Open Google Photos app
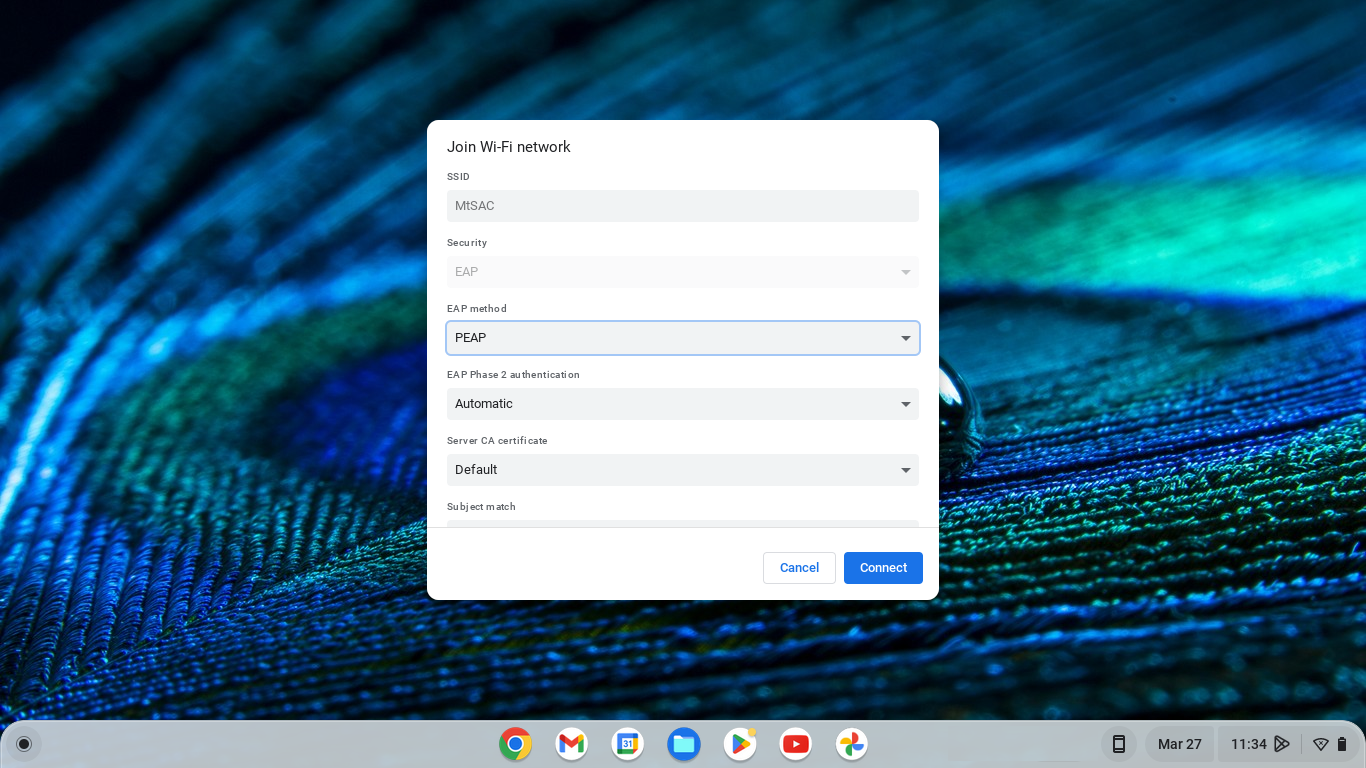 (851, 744)
